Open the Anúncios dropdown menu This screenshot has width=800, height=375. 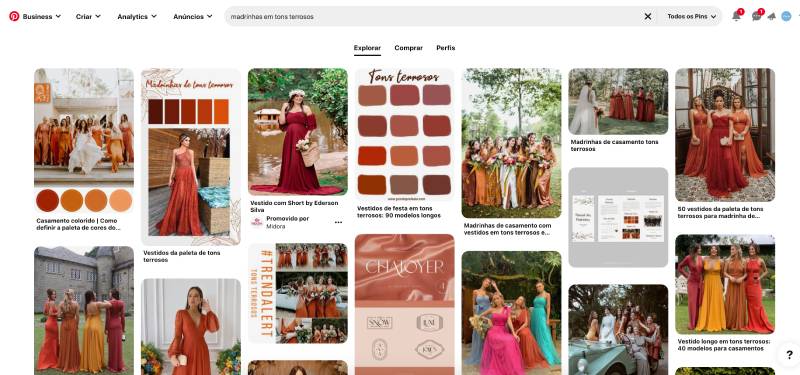[x=192, y=16]
